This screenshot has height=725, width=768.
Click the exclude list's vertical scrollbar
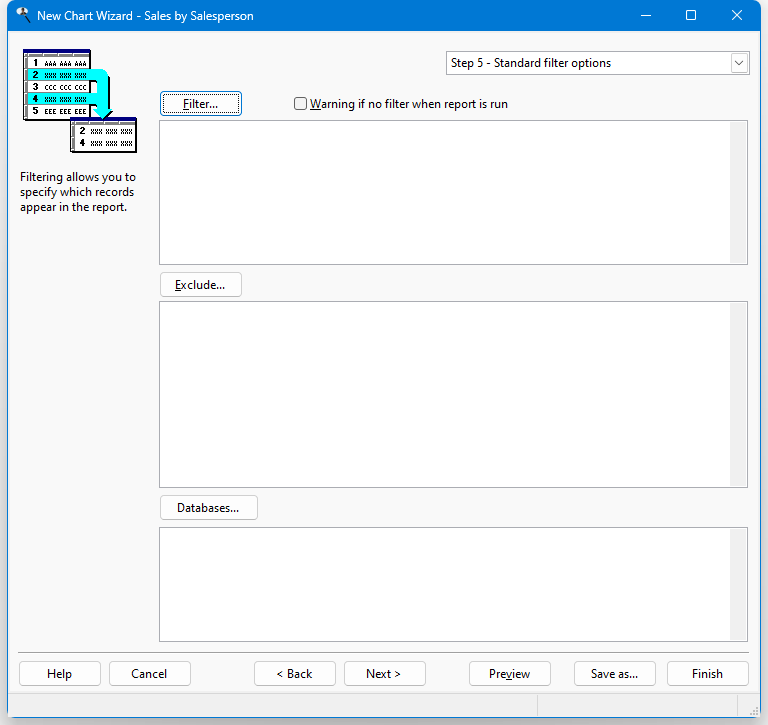pos(738,394)
